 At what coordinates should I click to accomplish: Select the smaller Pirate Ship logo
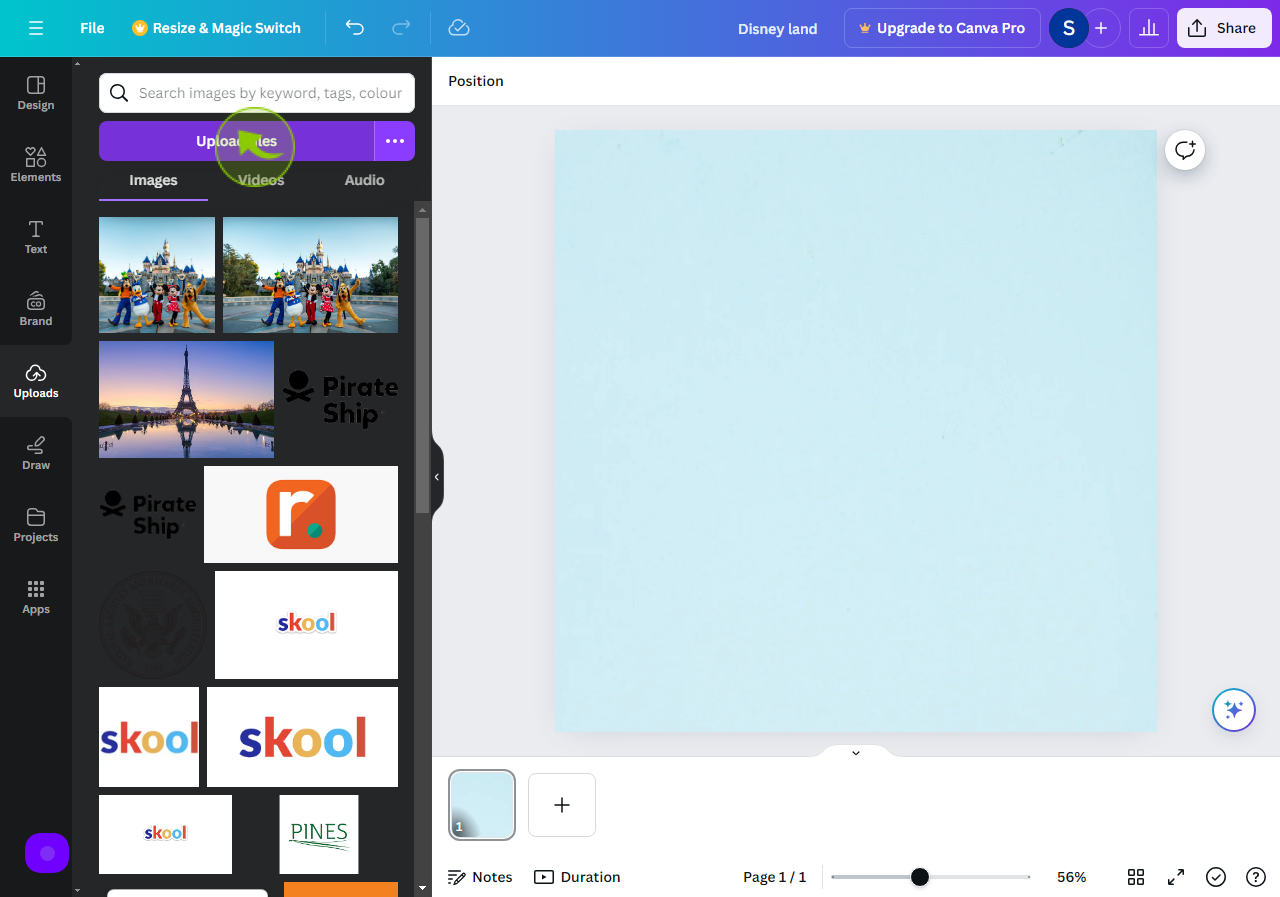[x=147, y=514]
